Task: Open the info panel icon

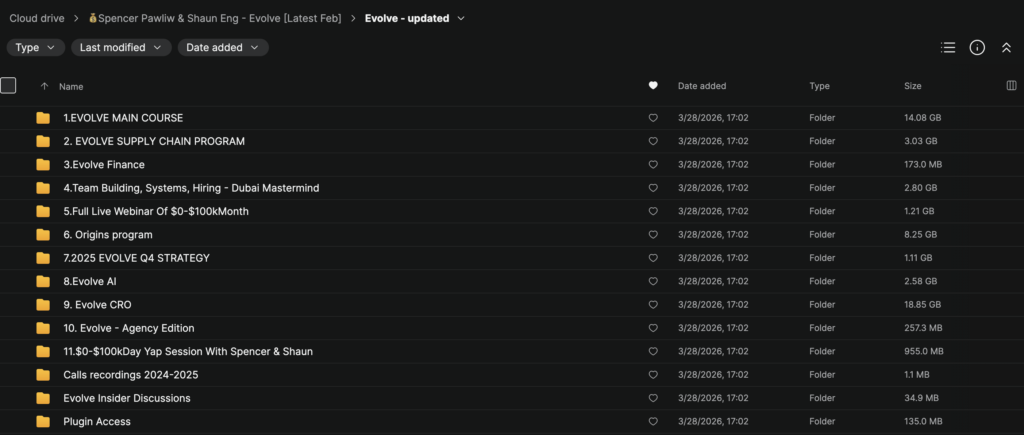Action: 977,47
